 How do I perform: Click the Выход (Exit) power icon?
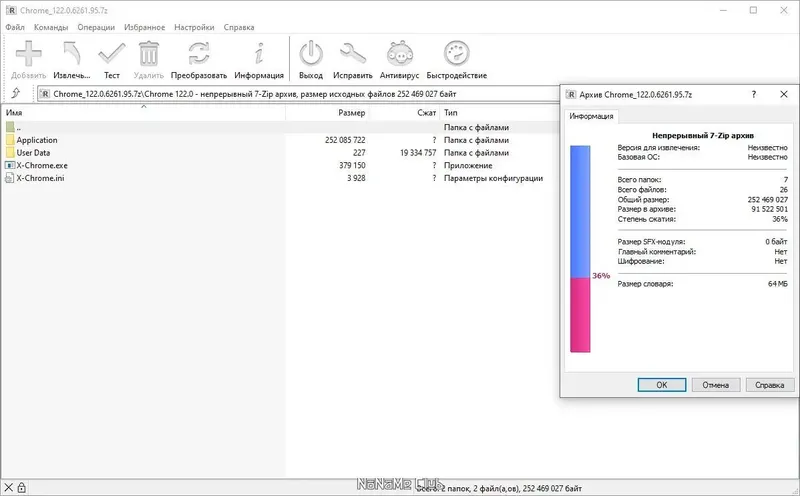point(311,54)
